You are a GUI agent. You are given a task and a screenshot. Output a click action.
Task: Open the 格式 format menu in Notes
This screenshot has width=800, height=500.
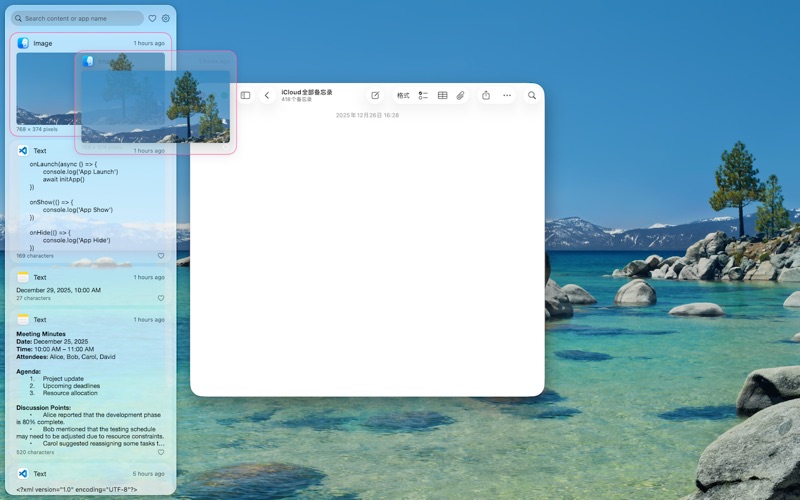coord(403,95)
